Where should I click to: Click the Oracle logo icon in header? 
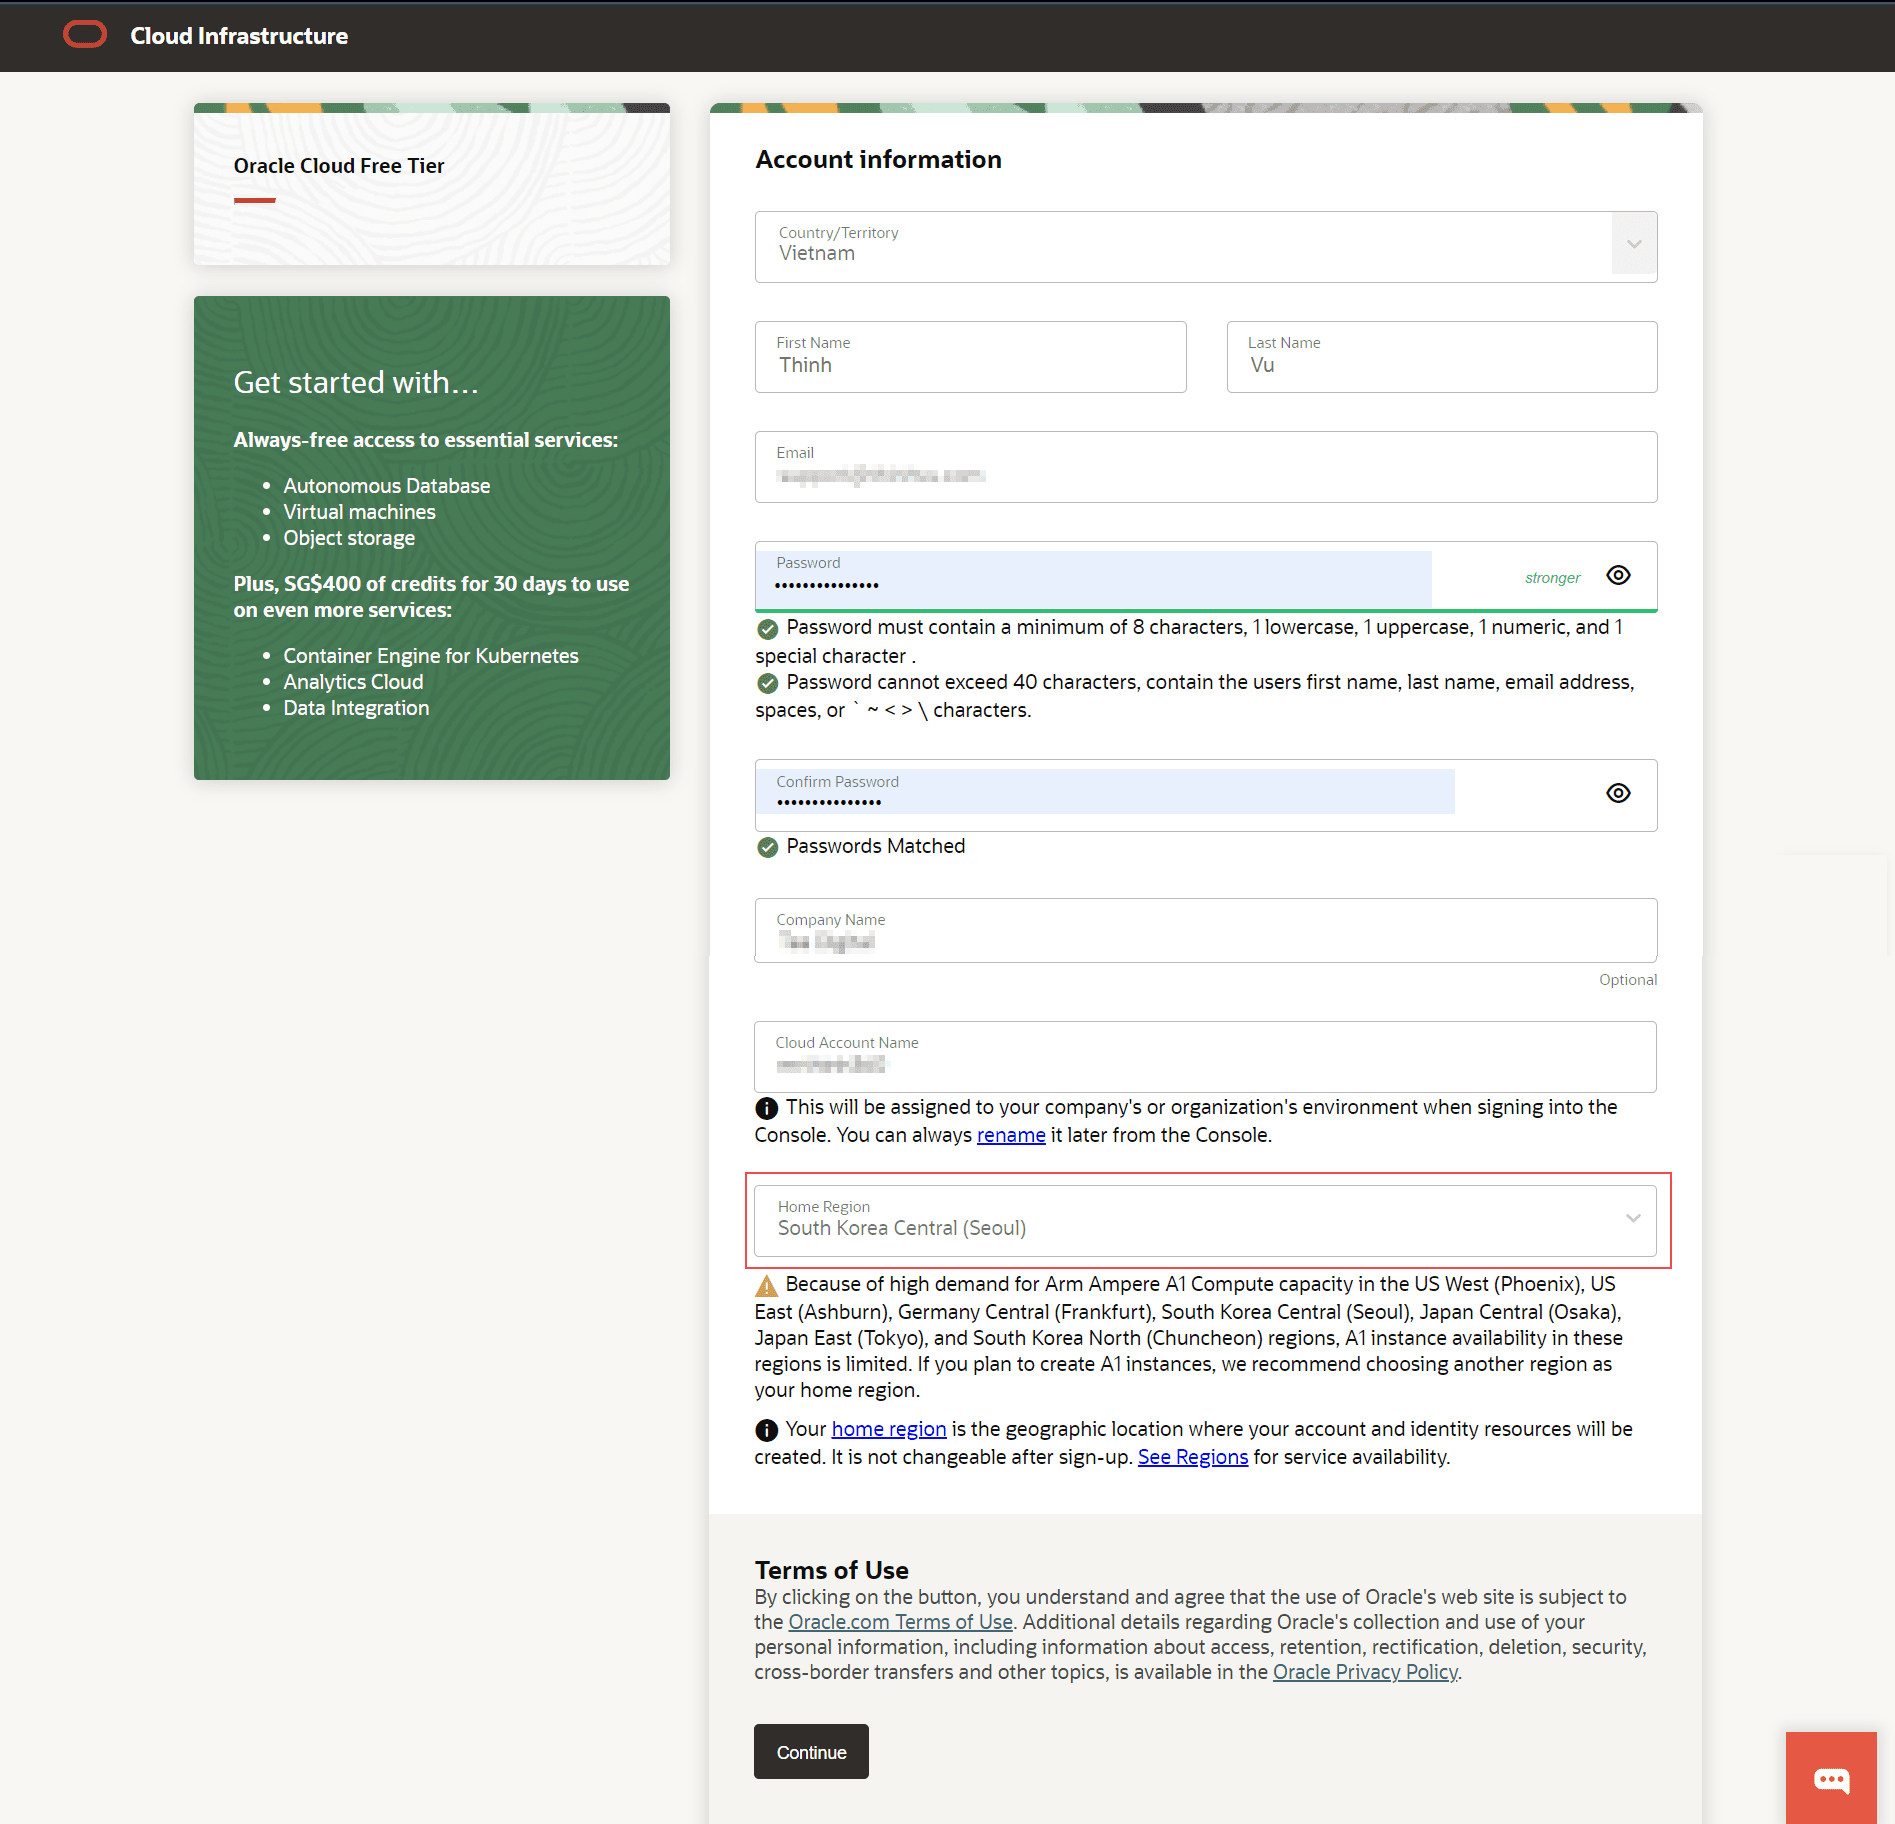click(85, 35)
